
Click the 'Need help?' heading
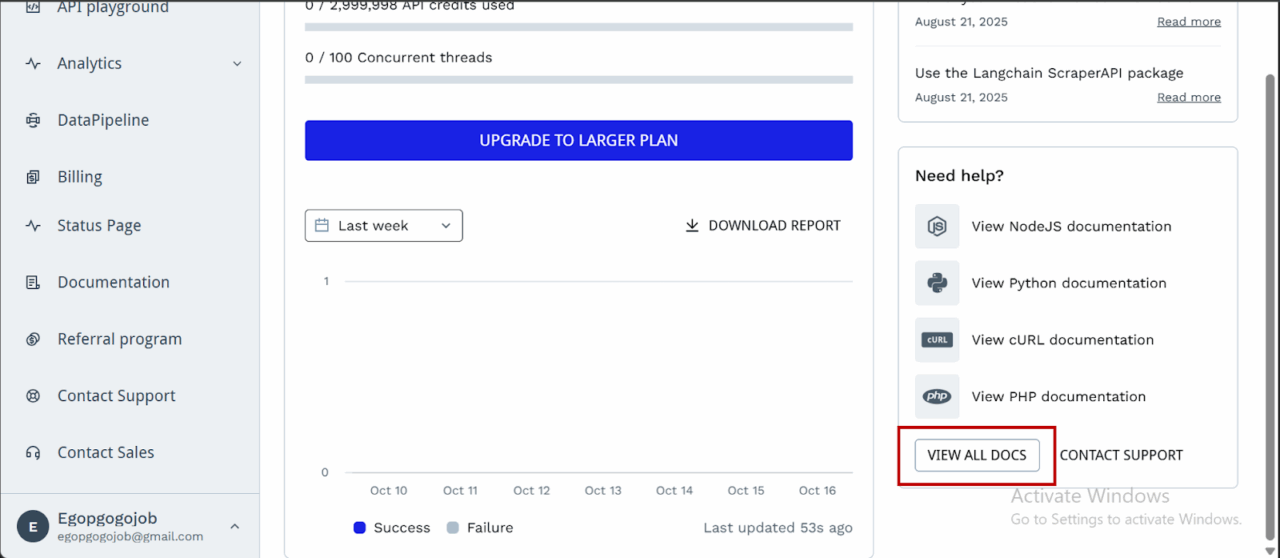pos(959,176)
